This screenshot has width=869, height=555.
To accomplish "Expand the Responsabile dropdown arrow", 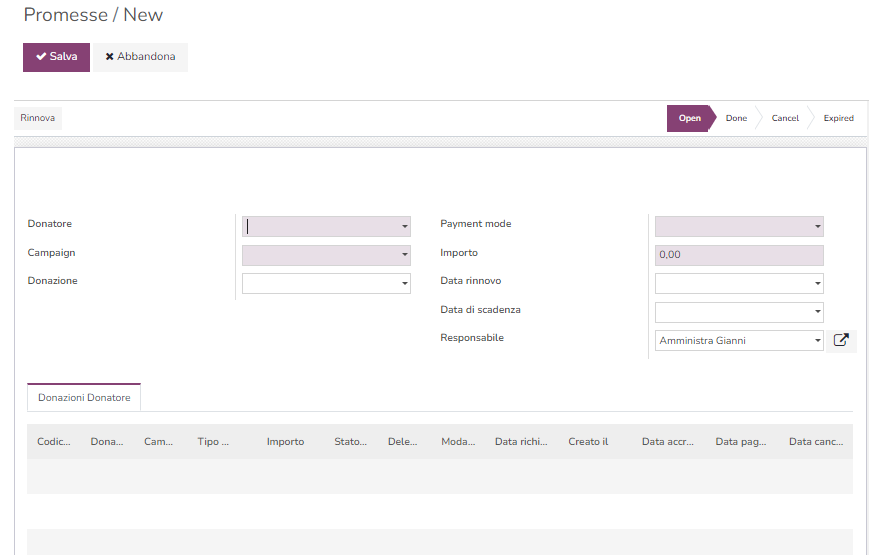I will pos(818,341).
